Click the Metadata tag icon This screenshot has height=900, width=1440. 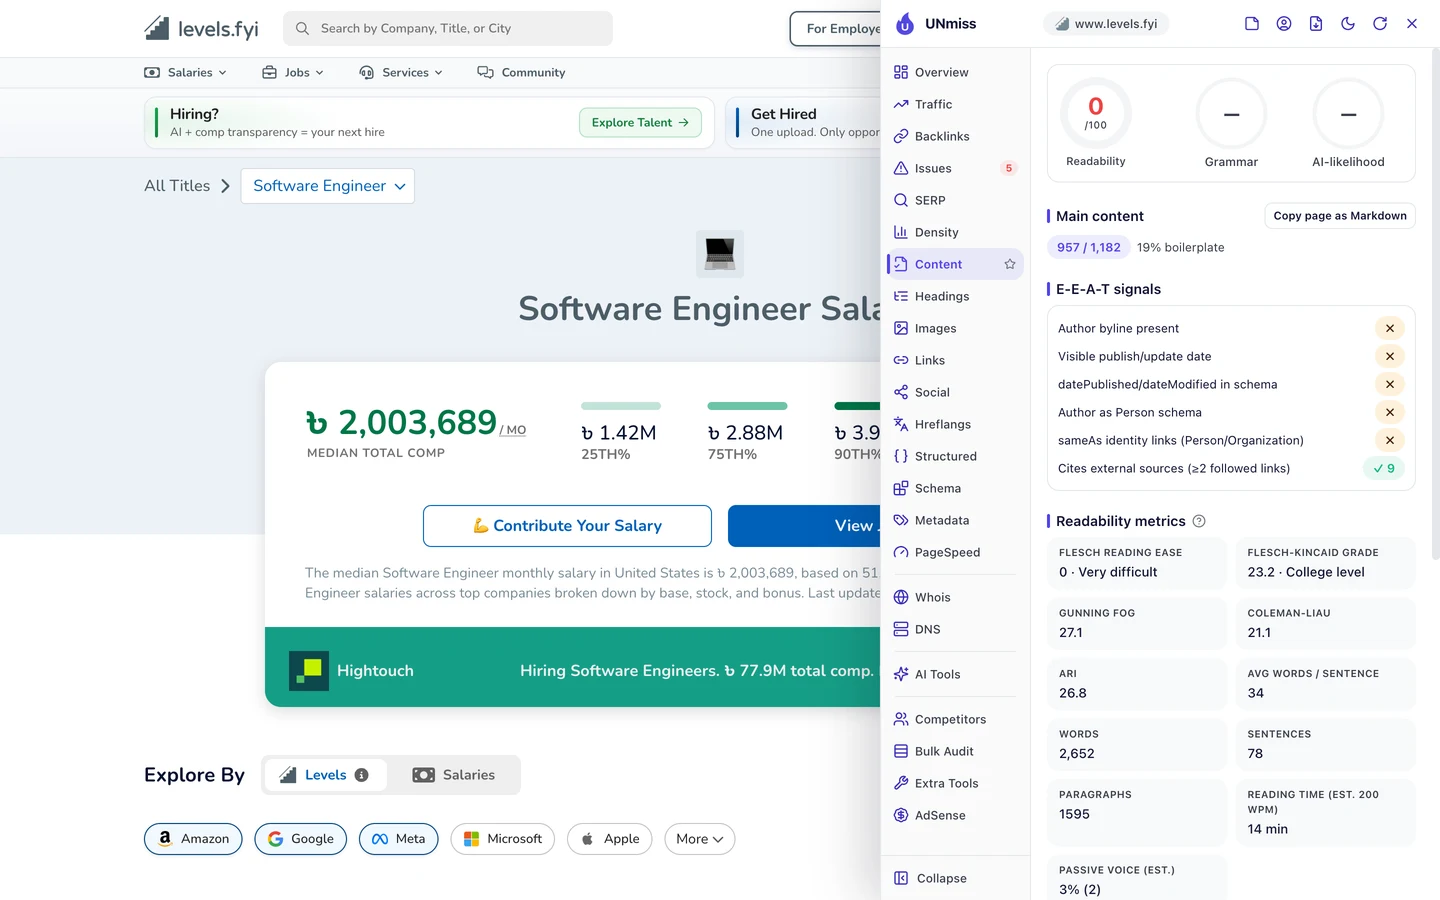[x=901, y=520]
